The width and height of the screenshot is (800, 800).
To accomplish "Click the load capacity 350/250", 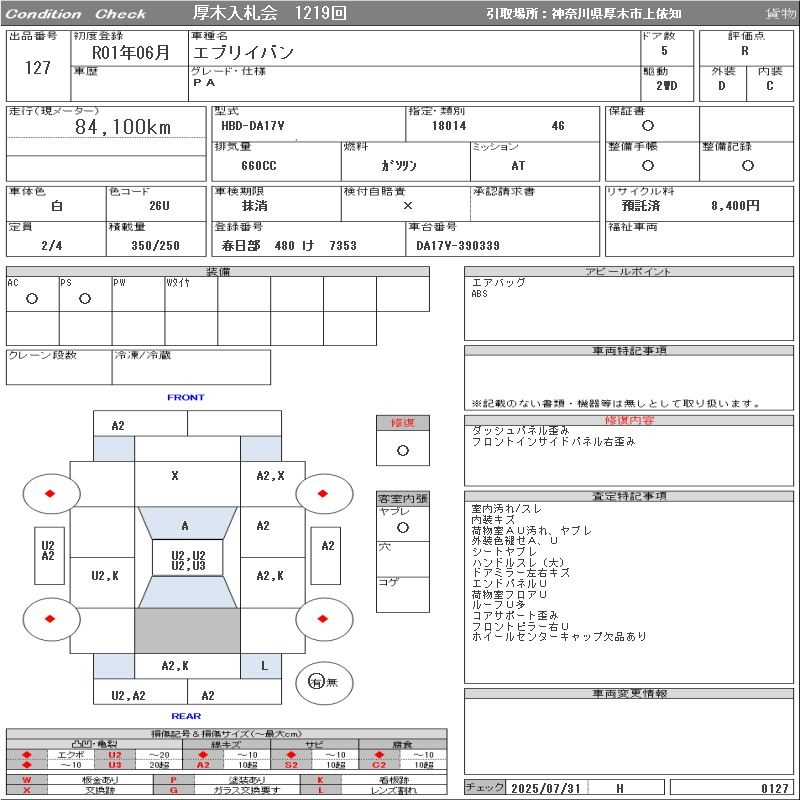I will tap(156, 246).
